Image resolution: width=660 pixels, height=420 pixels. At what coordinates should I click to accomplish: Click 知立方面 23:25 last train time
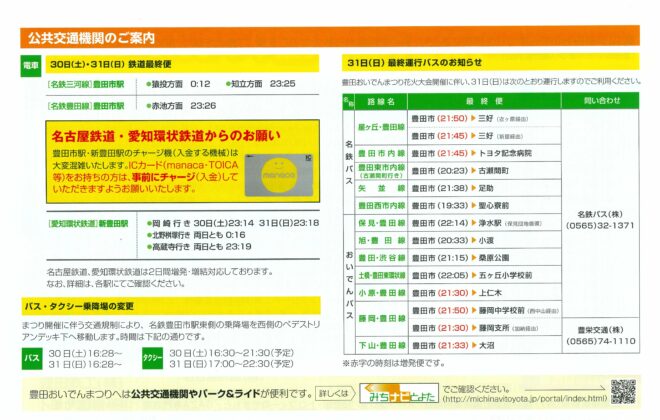(261, 84)
